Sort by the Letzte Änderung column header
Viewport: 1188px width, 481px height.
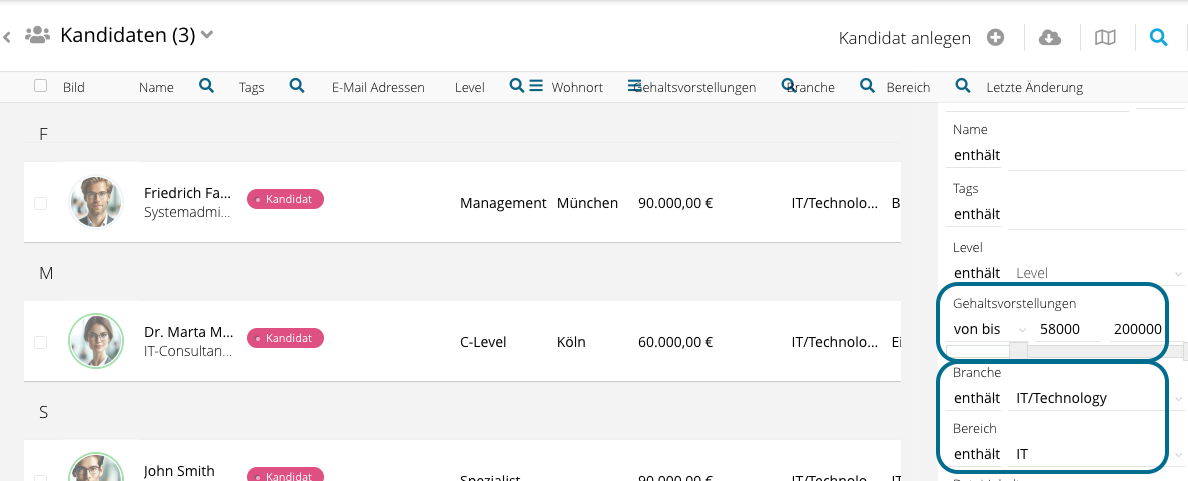[1034, 88]
